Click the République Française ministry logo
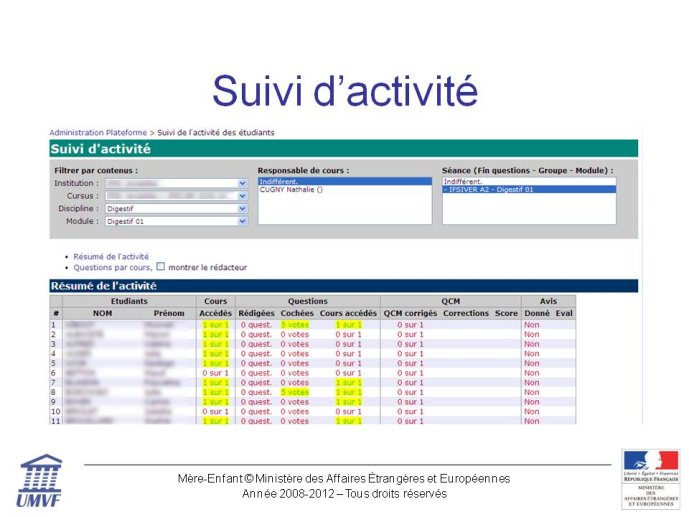 click(651, 479)
